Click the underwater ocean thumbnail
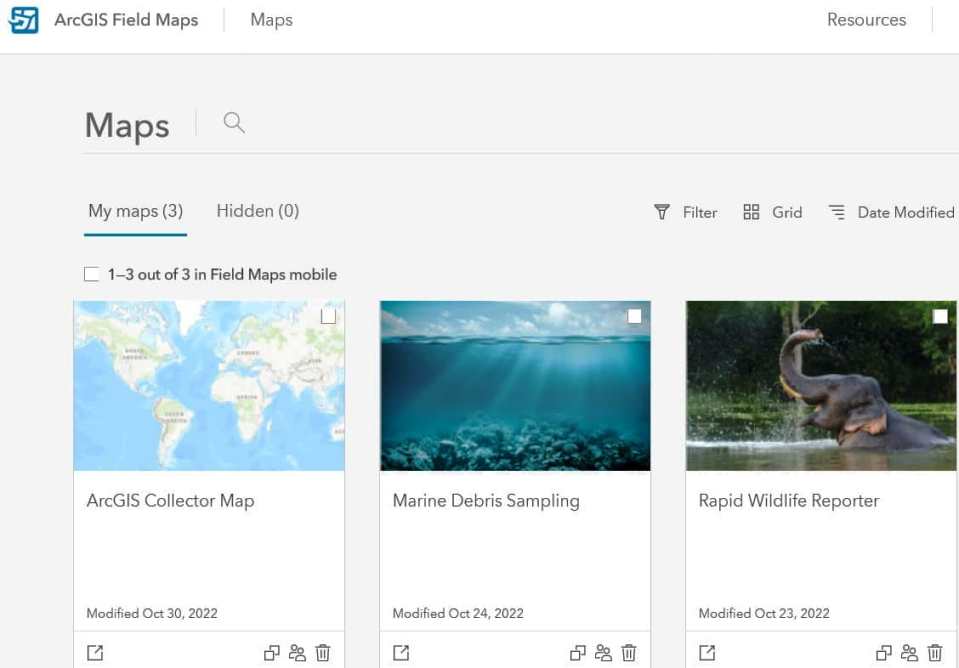 click(515, 385)
